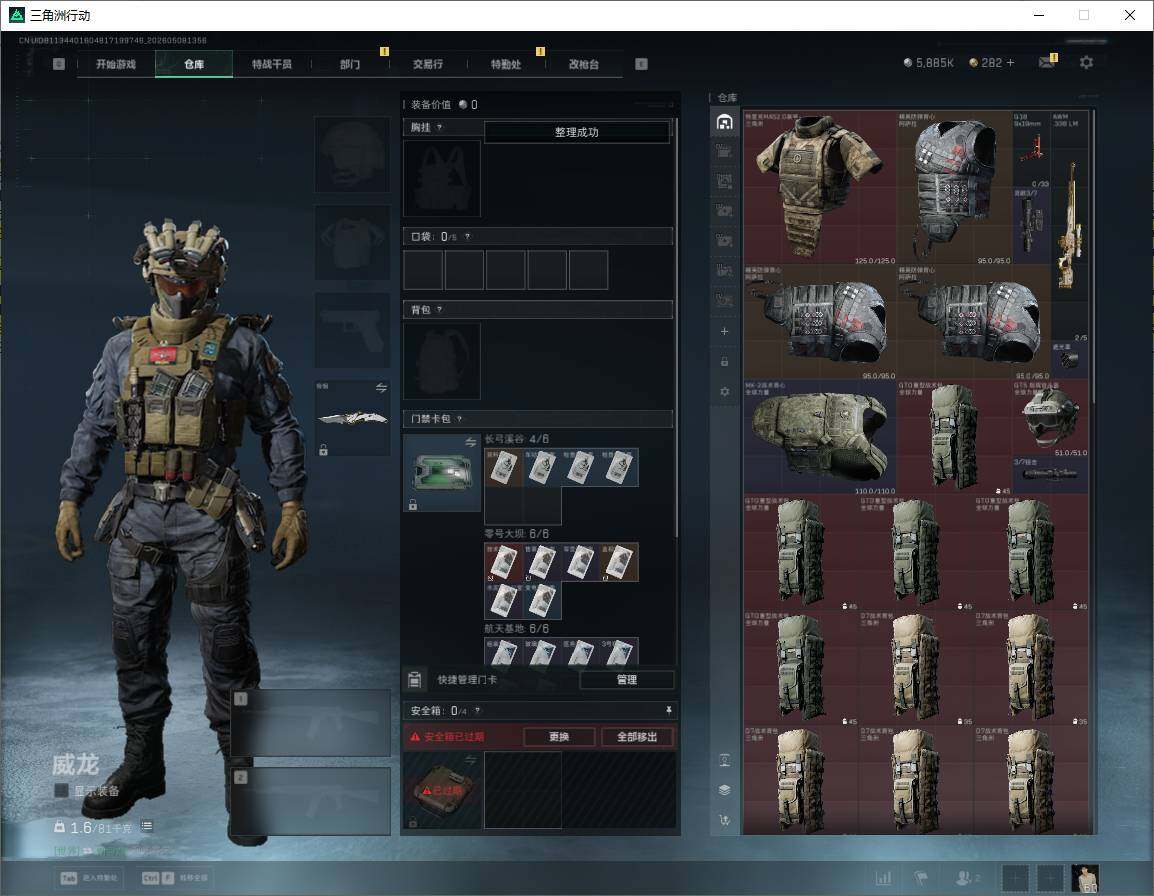Select the helmet equipment slot
The width and height of the screenshot is (1154, 896).
(x=353, y=155)
